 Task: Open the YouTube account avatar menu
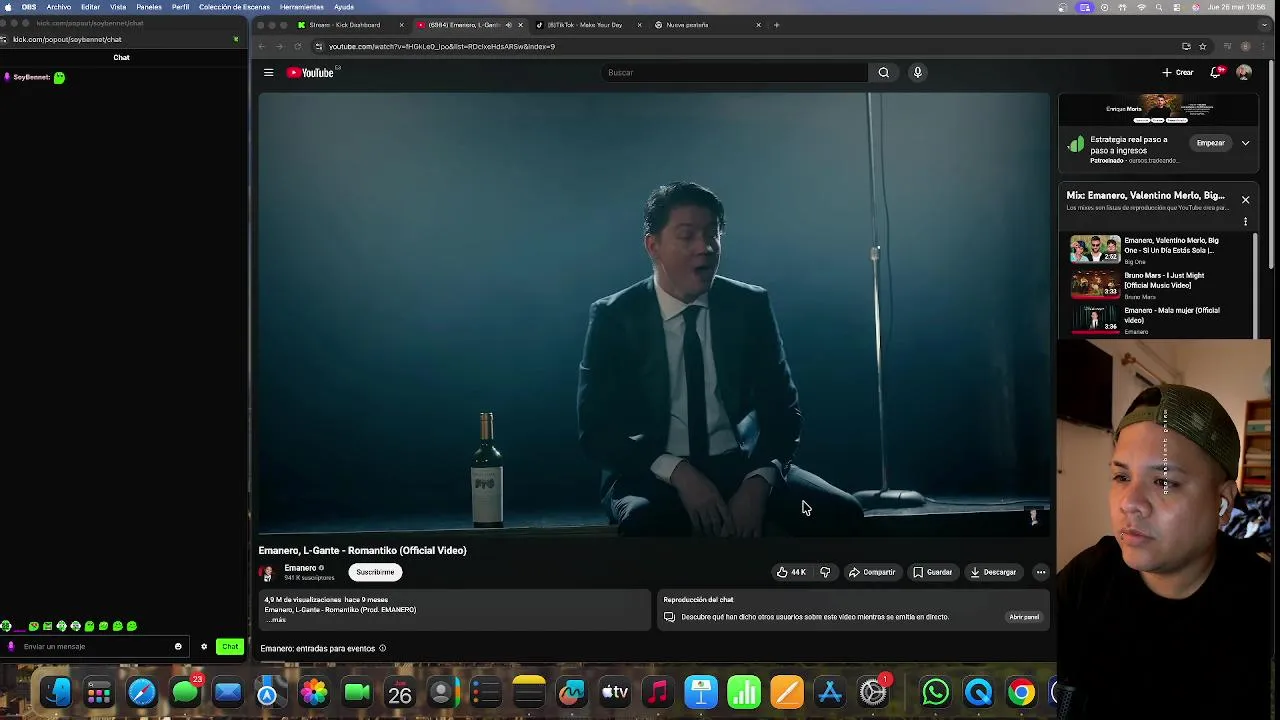[1243, 72]
